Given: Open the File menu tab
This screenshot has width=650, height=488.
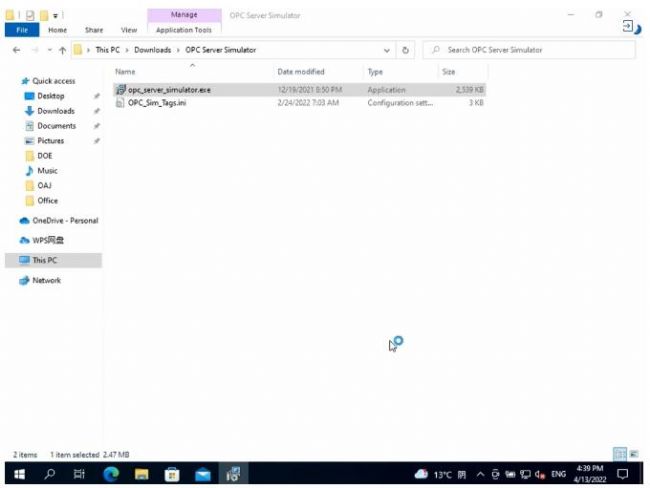Looking at the screenshot, I should click(x=22, y=30).
